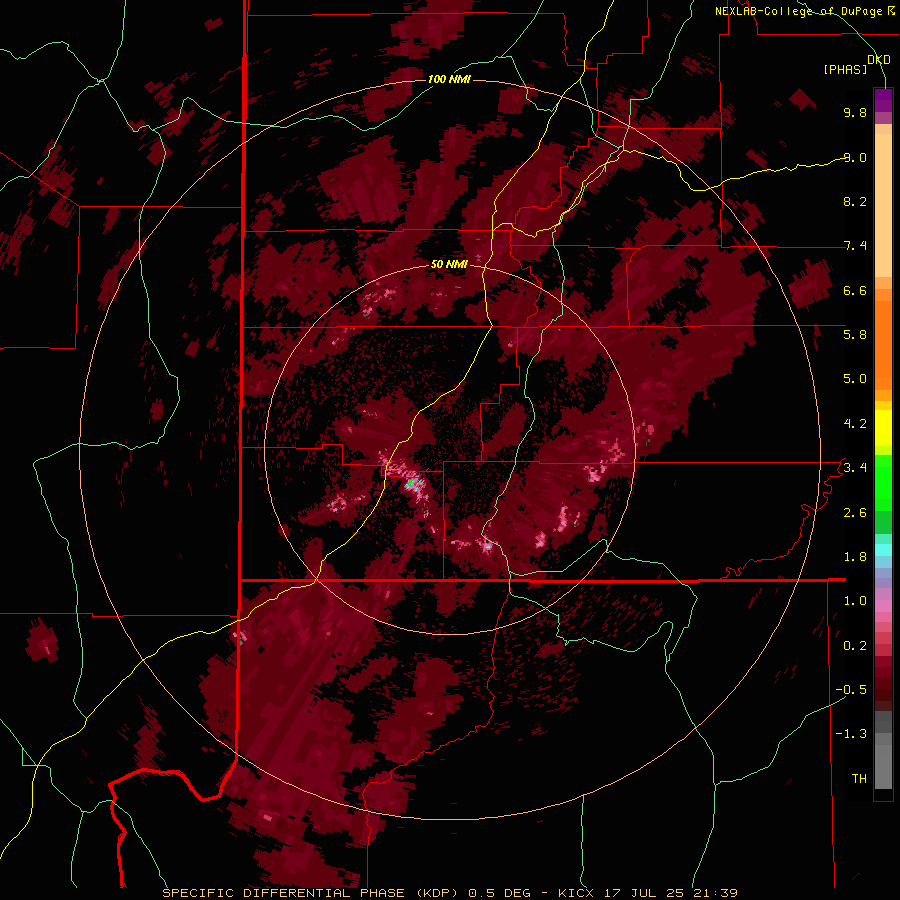Click the -1.3 color scale value
The height and width of the screenshot is (900, 900).
point(851,734)
